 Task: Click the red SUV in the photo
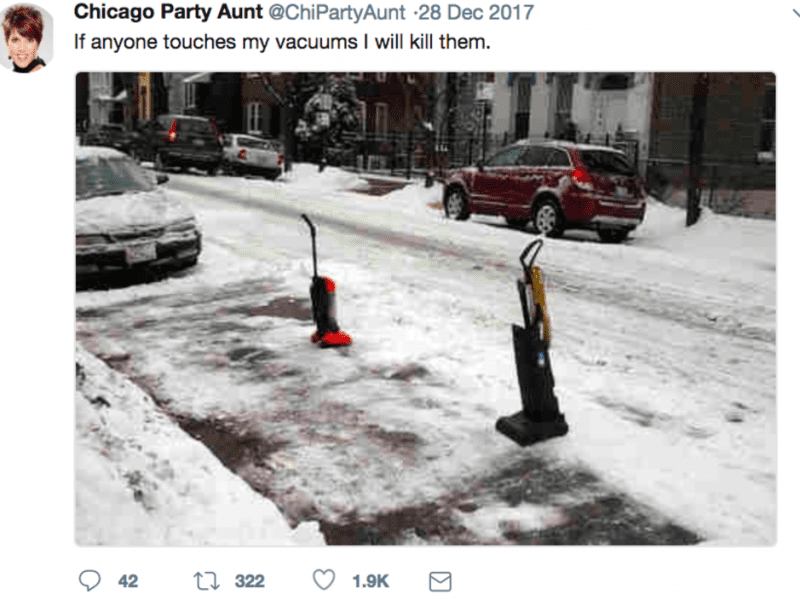[x=544, y=189]
